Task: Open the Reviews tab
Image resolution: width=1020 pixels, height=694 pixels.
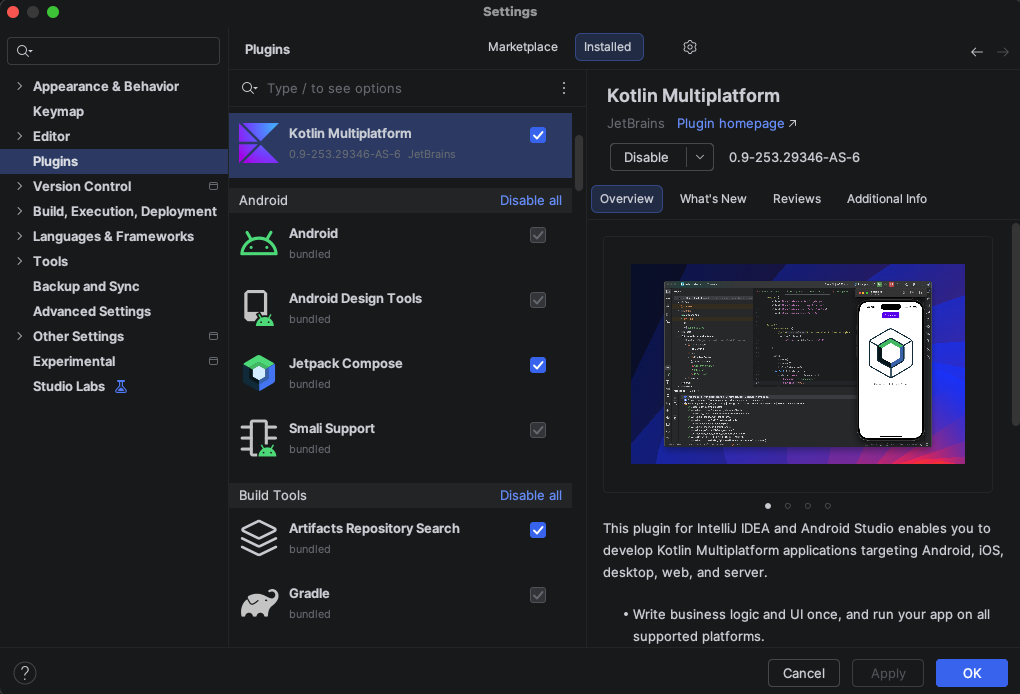Action: pyautogui.click(x=796, y=199)
